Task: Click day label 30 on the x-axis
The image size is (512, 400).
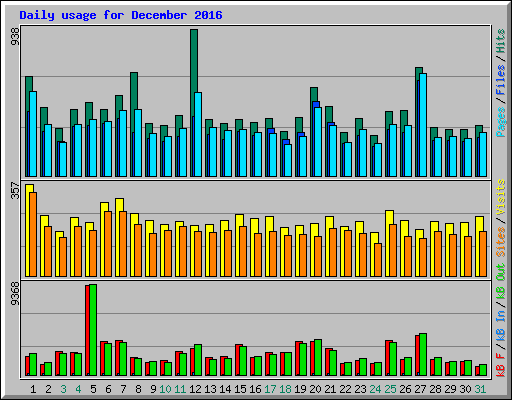Action: click(x=465, y=389)
